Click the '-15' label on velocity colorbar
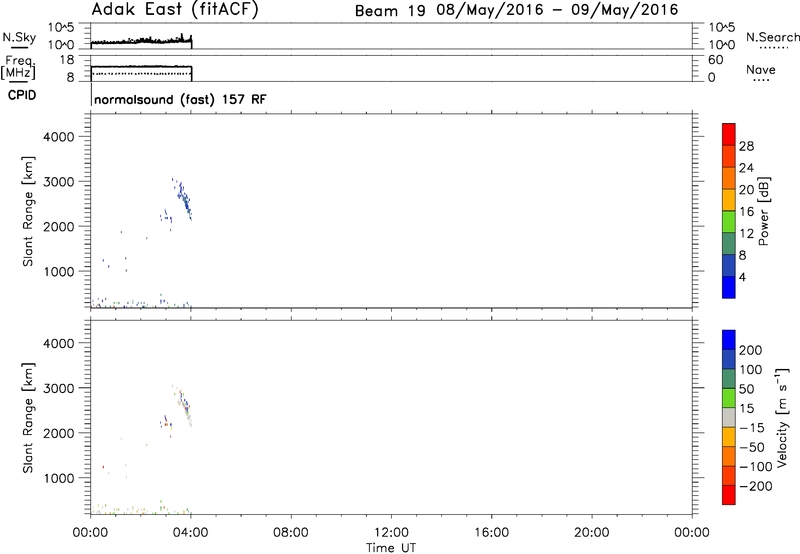This screenshot has height=554, width=800. 751,428
